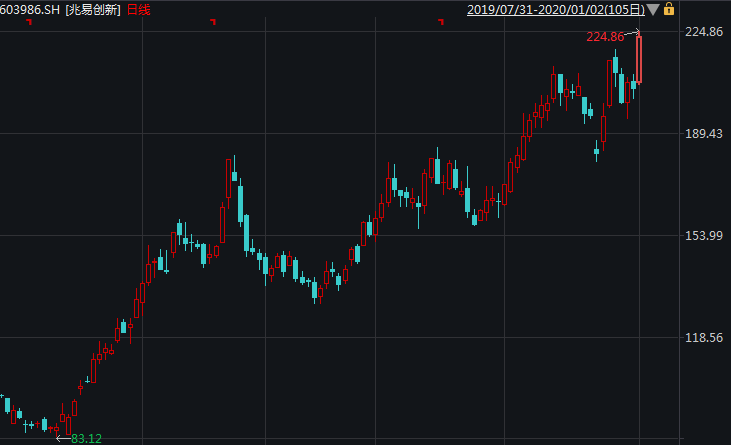This screenshot has width=731, height=445.
Task: Select the 日线 period label
Action: (138, 10)
